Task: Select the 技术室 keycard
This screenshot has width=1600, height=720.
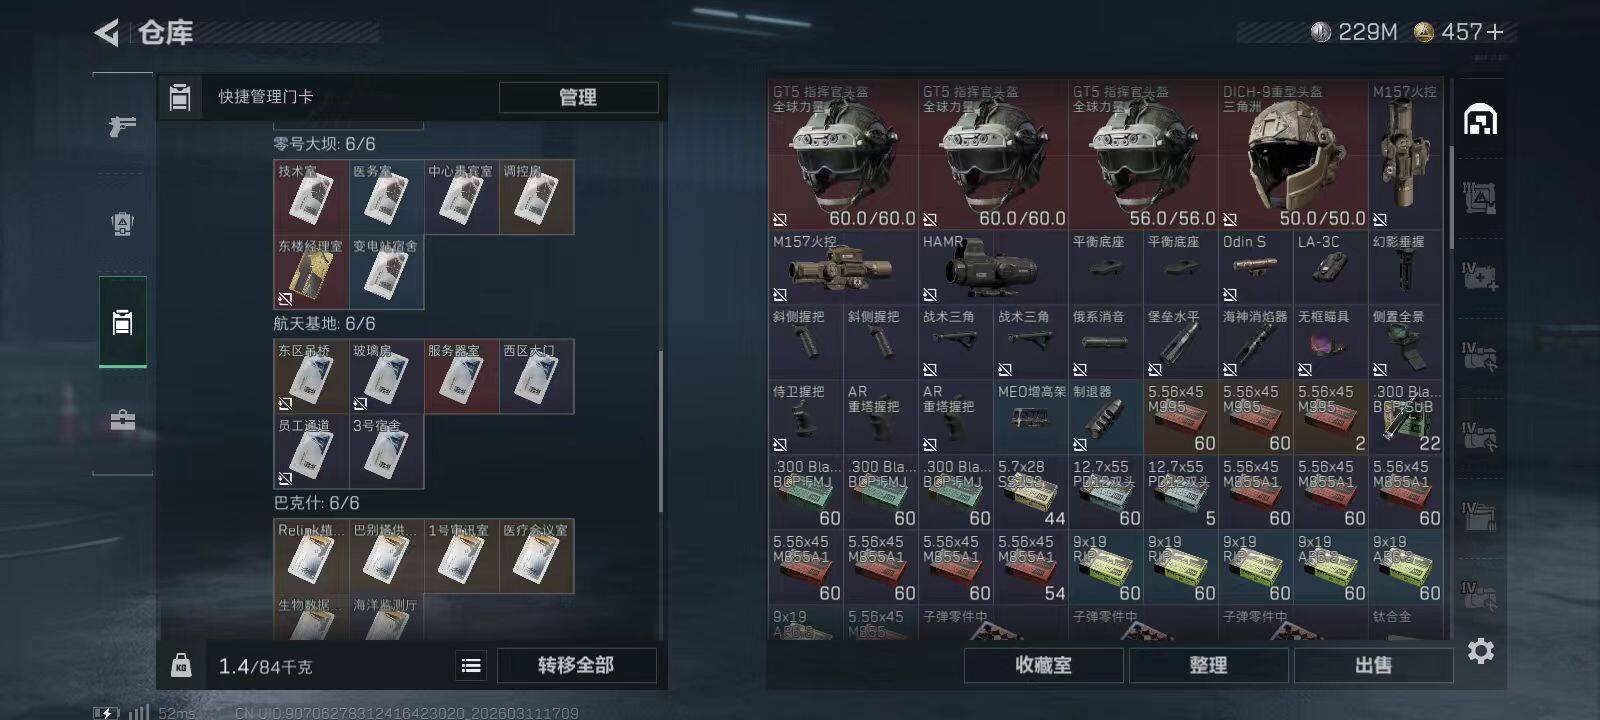Action: point(311,197)
